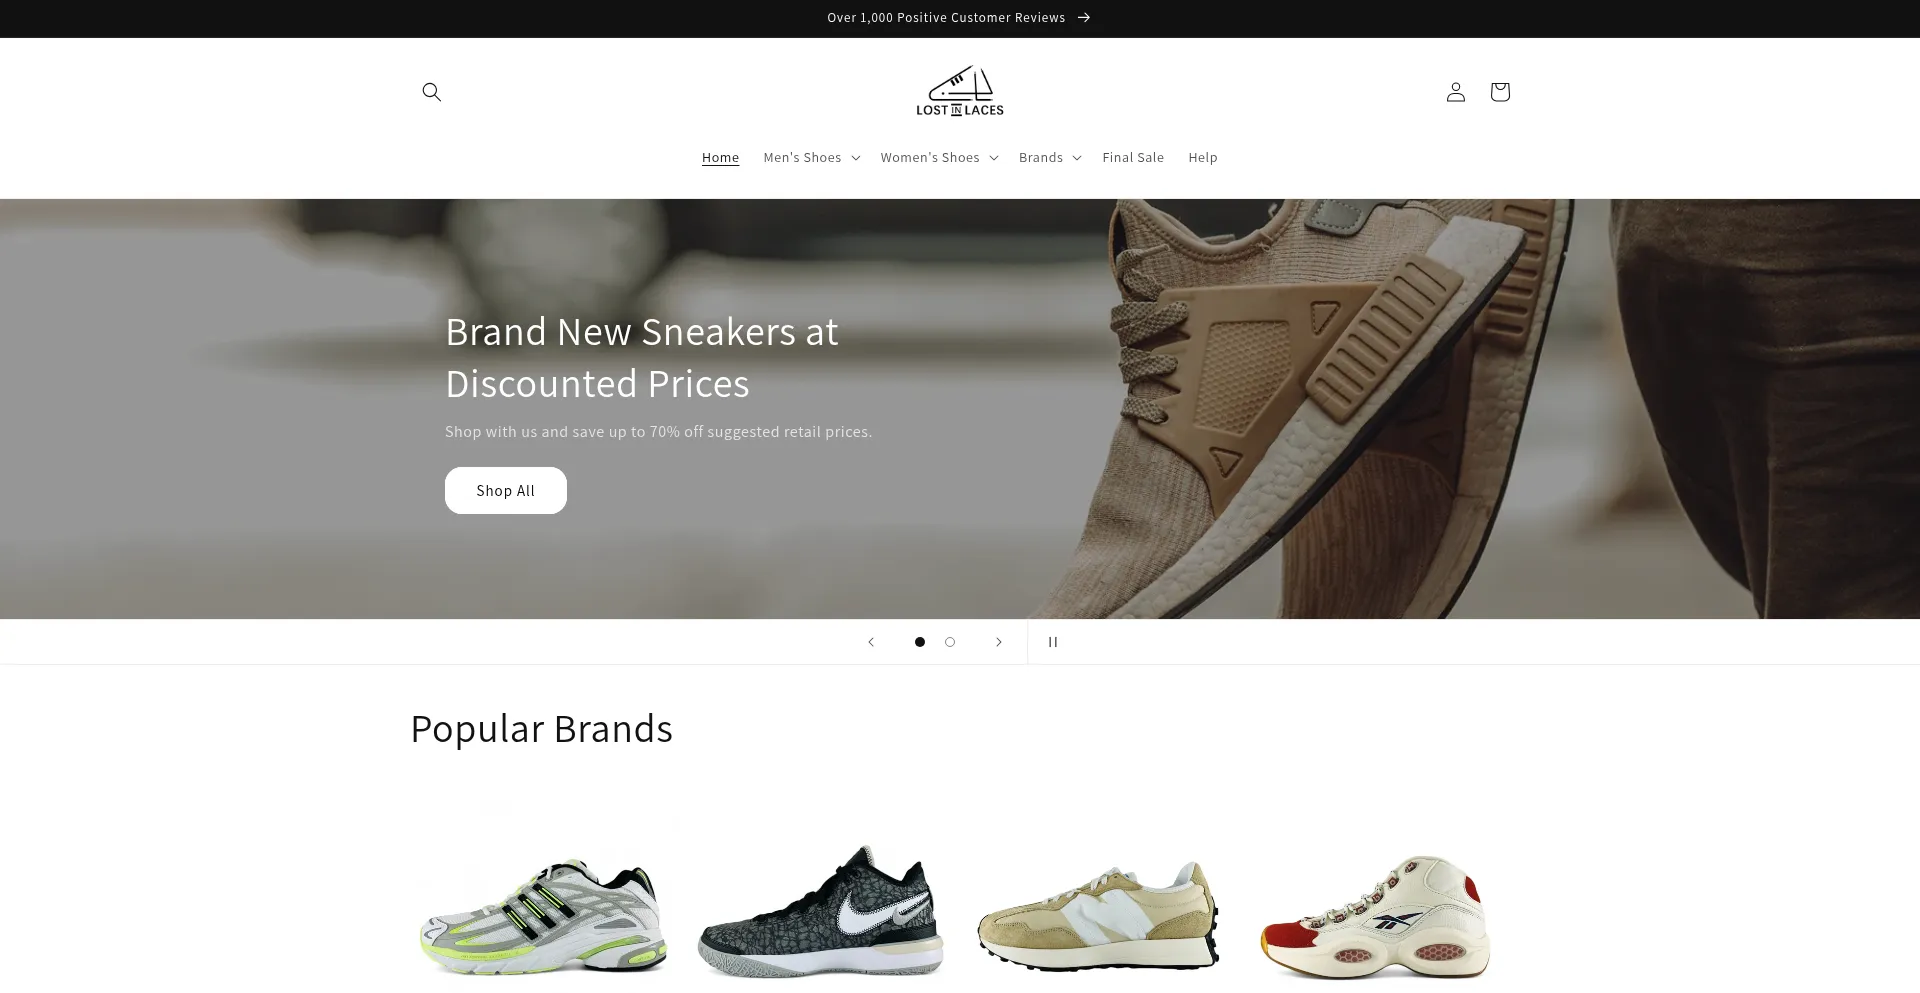1920x993 pixels.
Task: Expand the Brands dropdown
Action: (1050, 158)
